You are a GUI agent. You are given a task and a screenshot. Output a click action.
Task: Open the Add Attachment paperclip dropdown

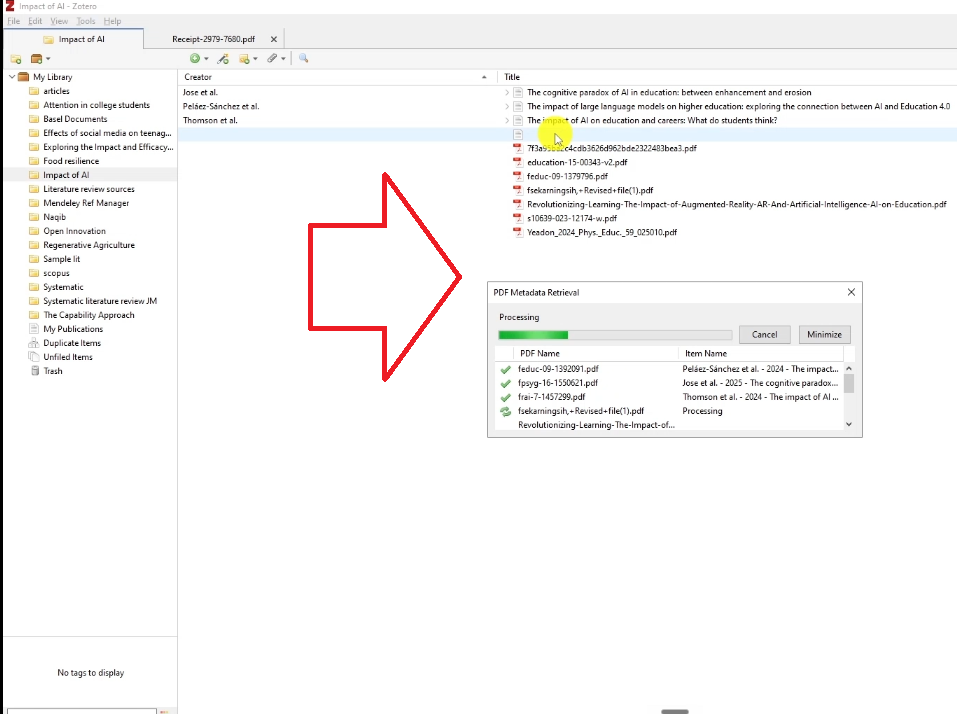pos(276,59)
